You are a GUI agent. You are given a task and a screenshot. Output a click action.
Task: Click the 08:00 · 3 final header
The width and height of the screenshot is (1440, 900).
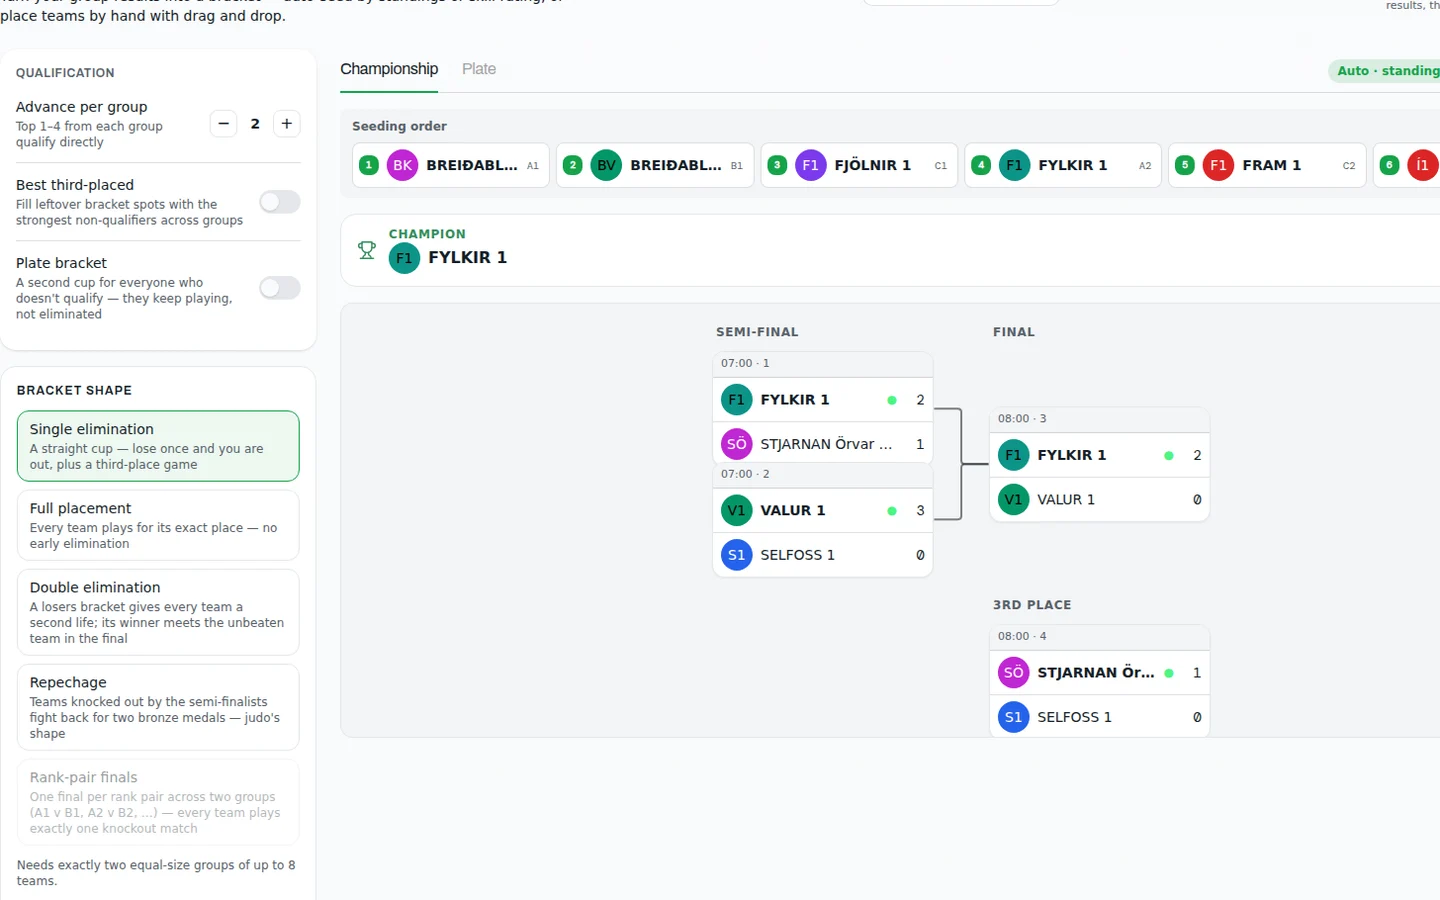[1100, 419]
